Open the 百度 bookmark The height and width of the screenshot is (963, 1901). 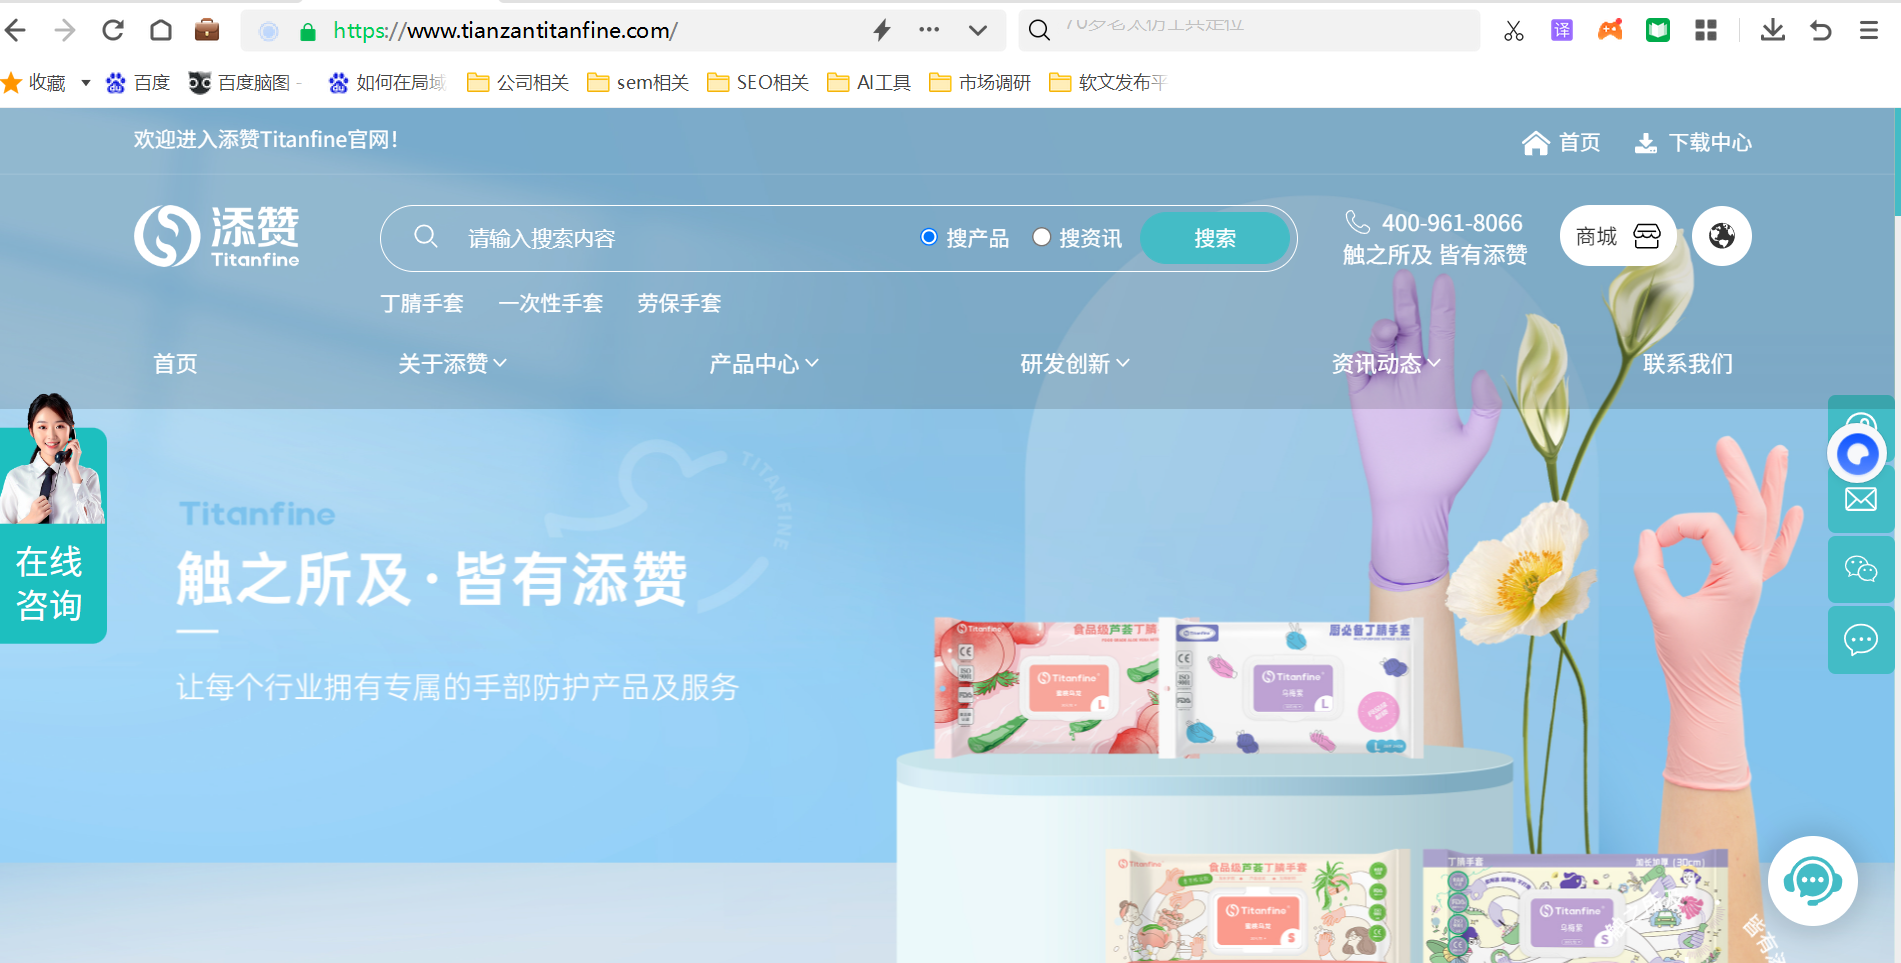(x=139, y=83)
